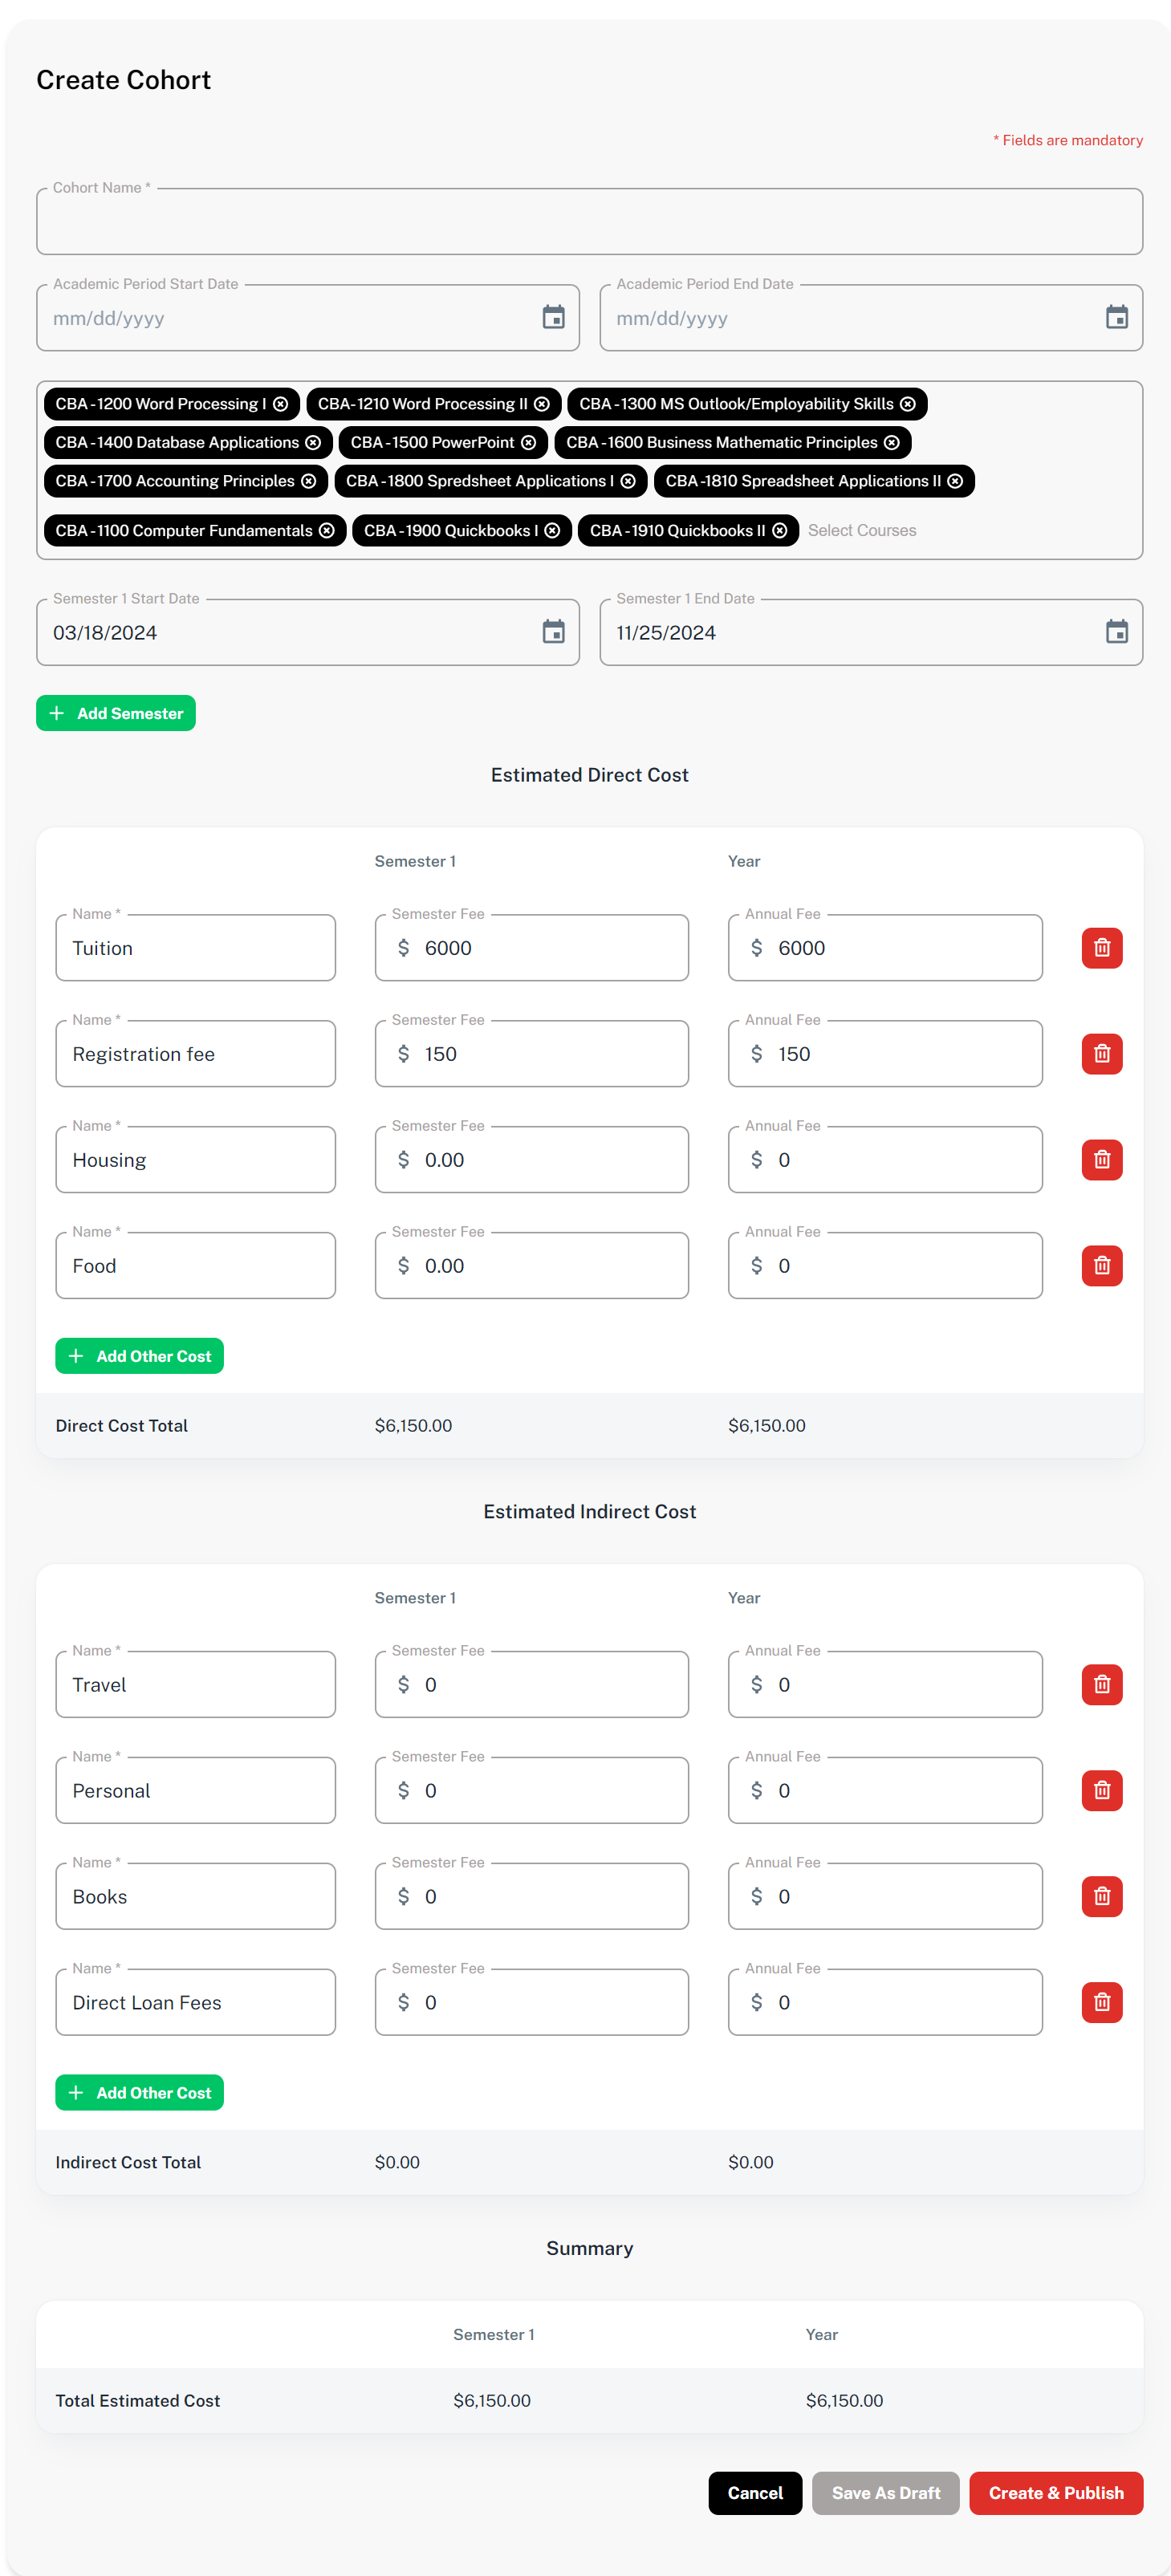The height and width of the screenshot is (2576, 1171).
Task: Open calendar for Academic Period Start Date
Action: pyautogui.click(x=553, y=317)
